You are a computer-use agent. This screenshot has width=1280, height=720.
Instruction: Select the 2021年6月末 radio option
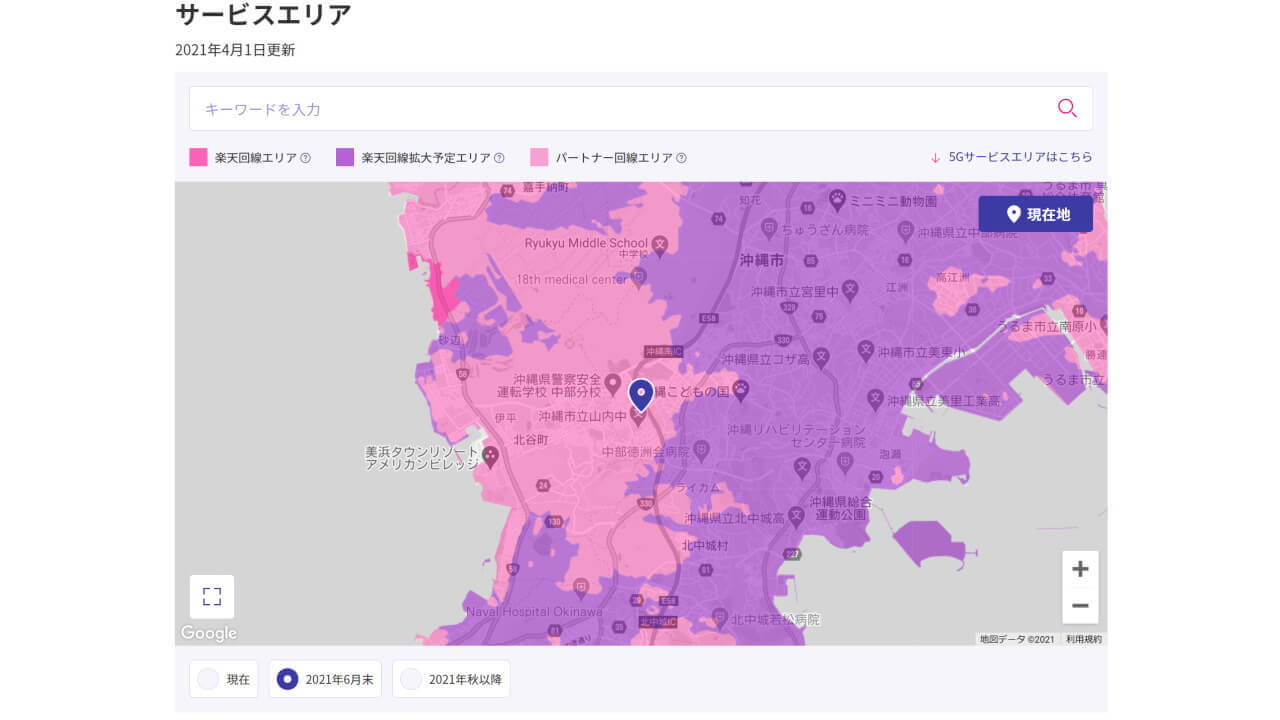(x=287, y=678)
